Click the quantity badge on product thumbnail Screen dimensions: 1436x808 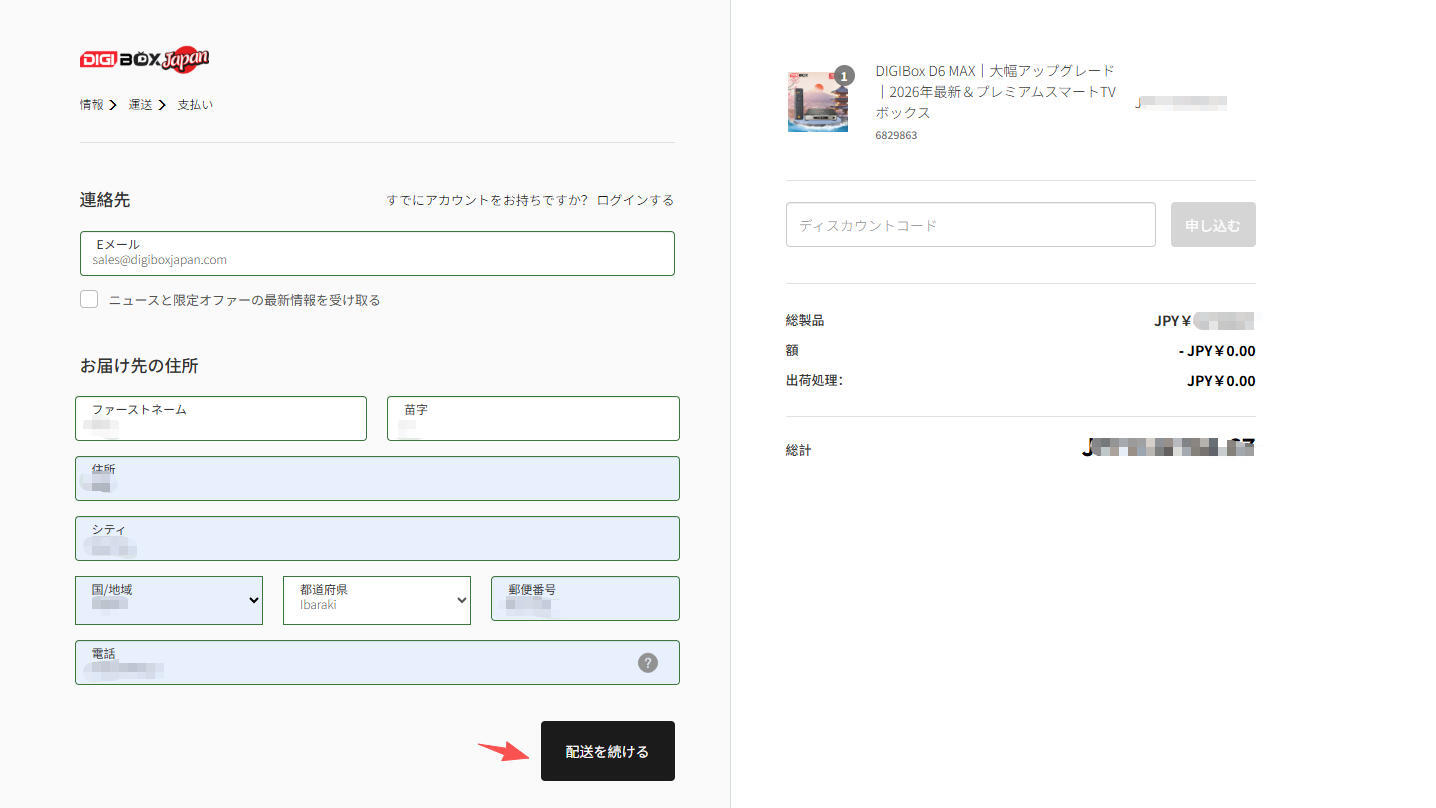point(844,76)
